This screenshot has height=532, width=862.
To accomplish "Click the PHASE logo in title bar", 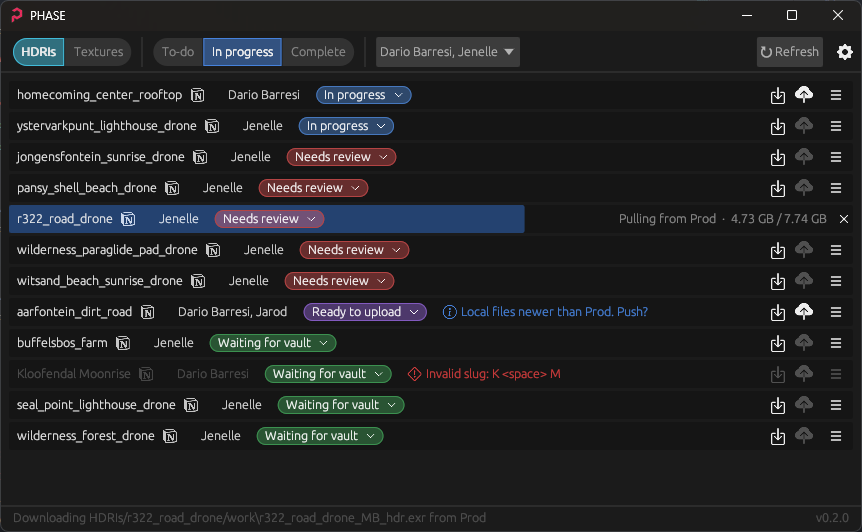I will coord(17,15).
